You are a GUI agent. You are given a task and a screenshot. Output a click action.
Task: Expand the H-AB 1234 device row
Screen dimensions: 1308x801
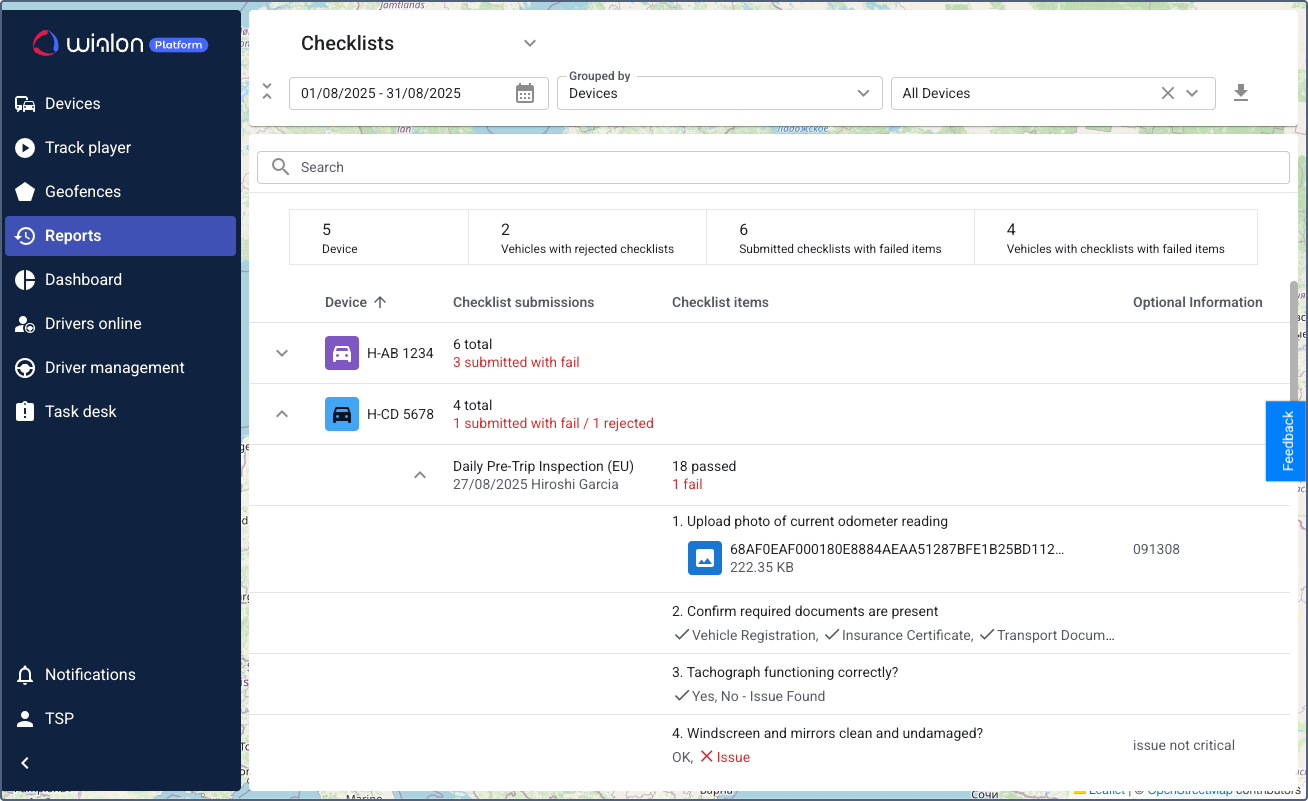282,353
